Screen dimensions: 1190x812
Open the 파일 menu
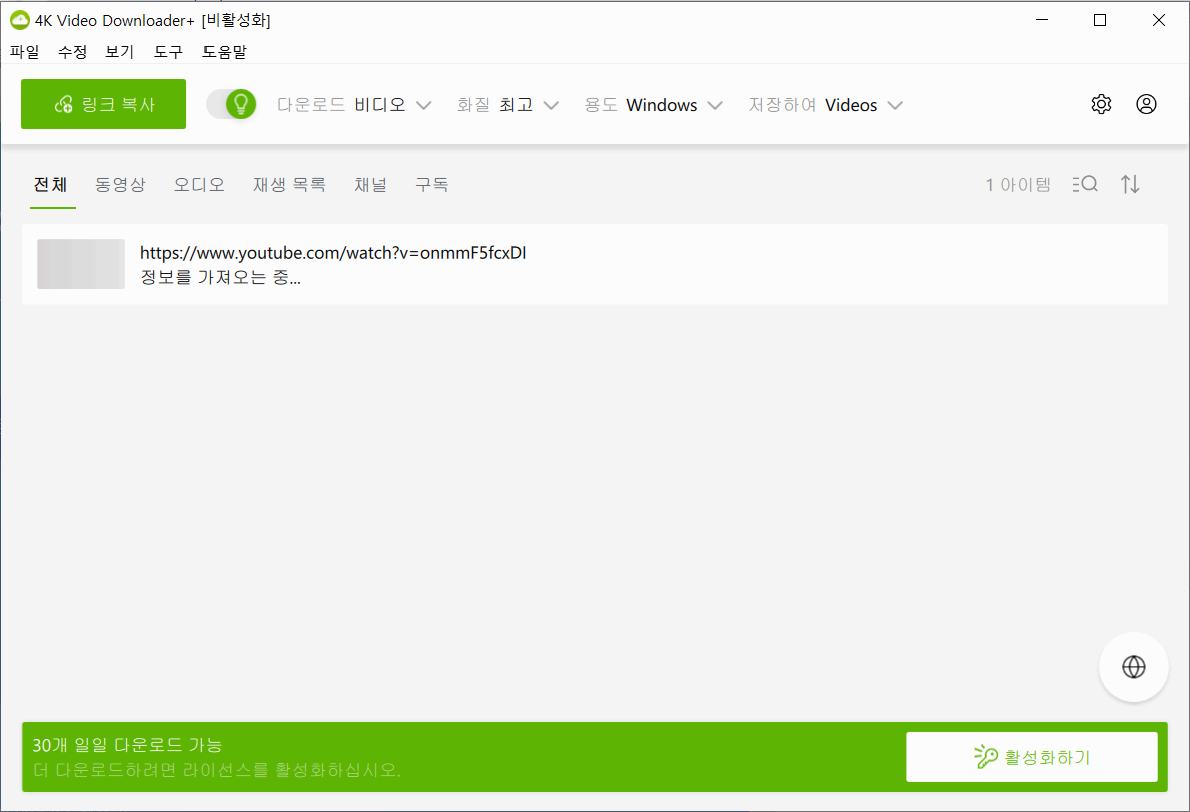pyautogui.click(x=24, y=52)
